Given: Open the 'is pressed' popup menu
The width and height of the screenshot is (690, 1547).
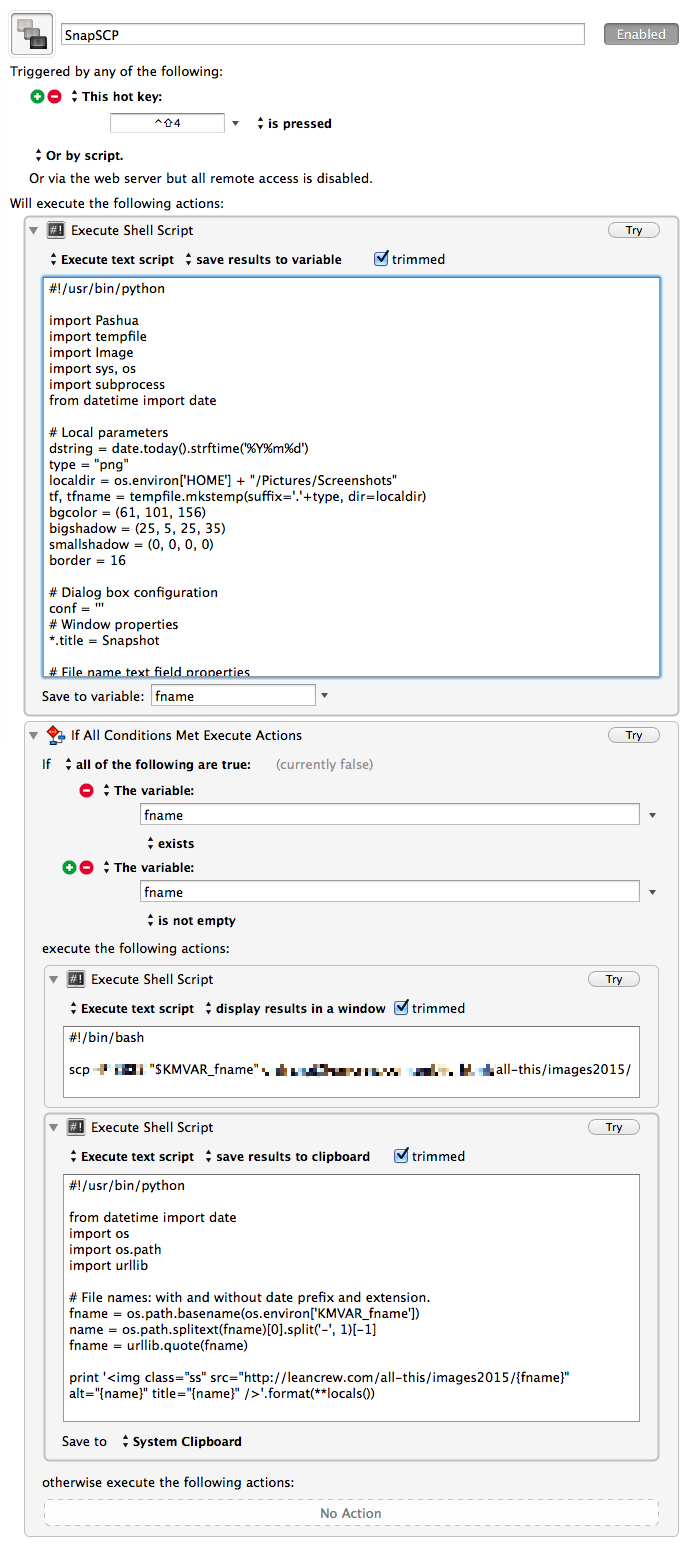Looking at the screenshot, I should (294, 124).
